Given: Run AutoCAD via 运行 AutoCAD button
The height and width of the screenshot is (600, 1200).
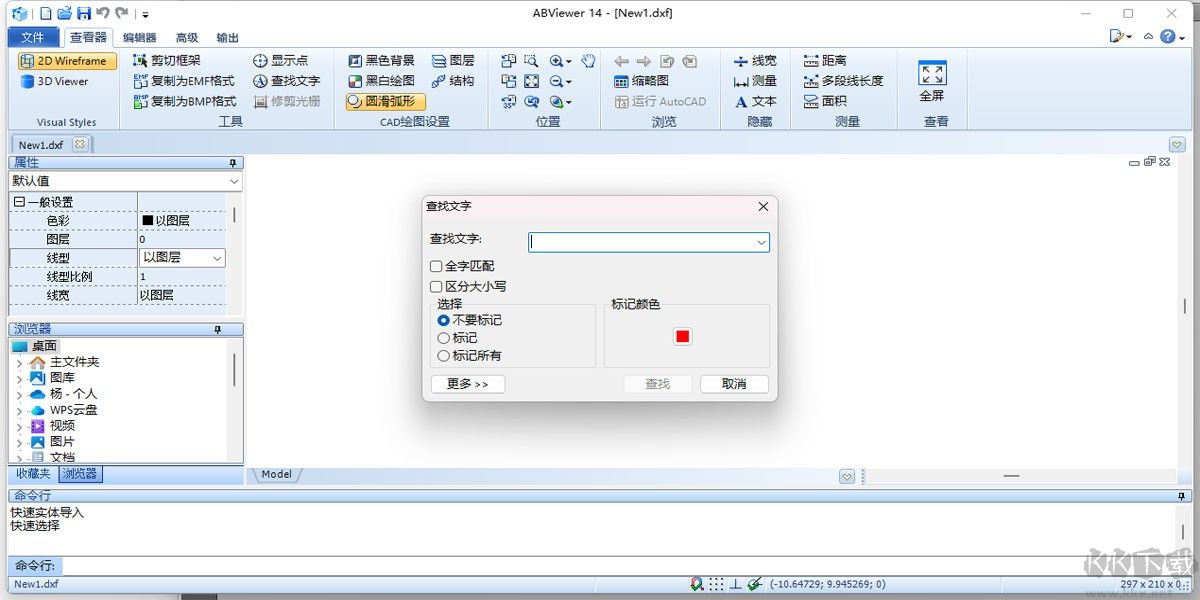Looking at the screenshot, I should [662, 101].
